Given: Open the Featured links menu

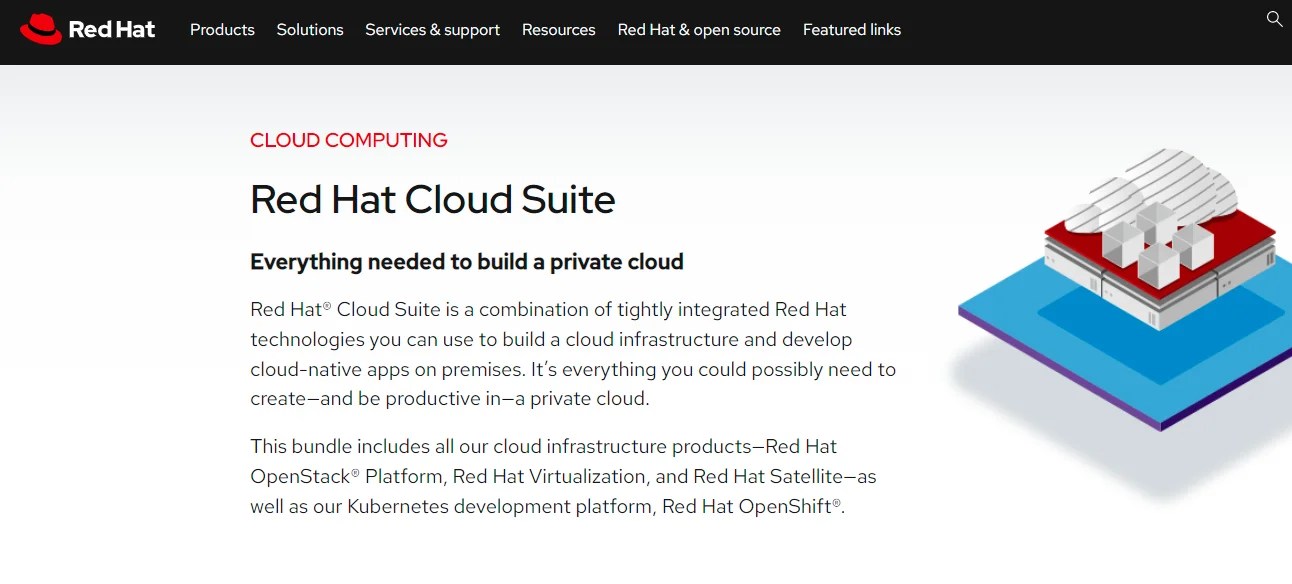Looking at the screenshot, I should click(x=851, y=30).
